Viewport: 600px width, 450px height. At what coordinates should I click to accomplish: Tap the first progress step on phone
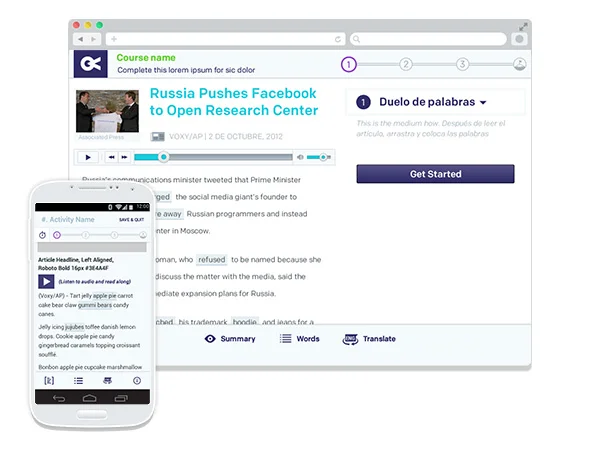coord(57,235)
